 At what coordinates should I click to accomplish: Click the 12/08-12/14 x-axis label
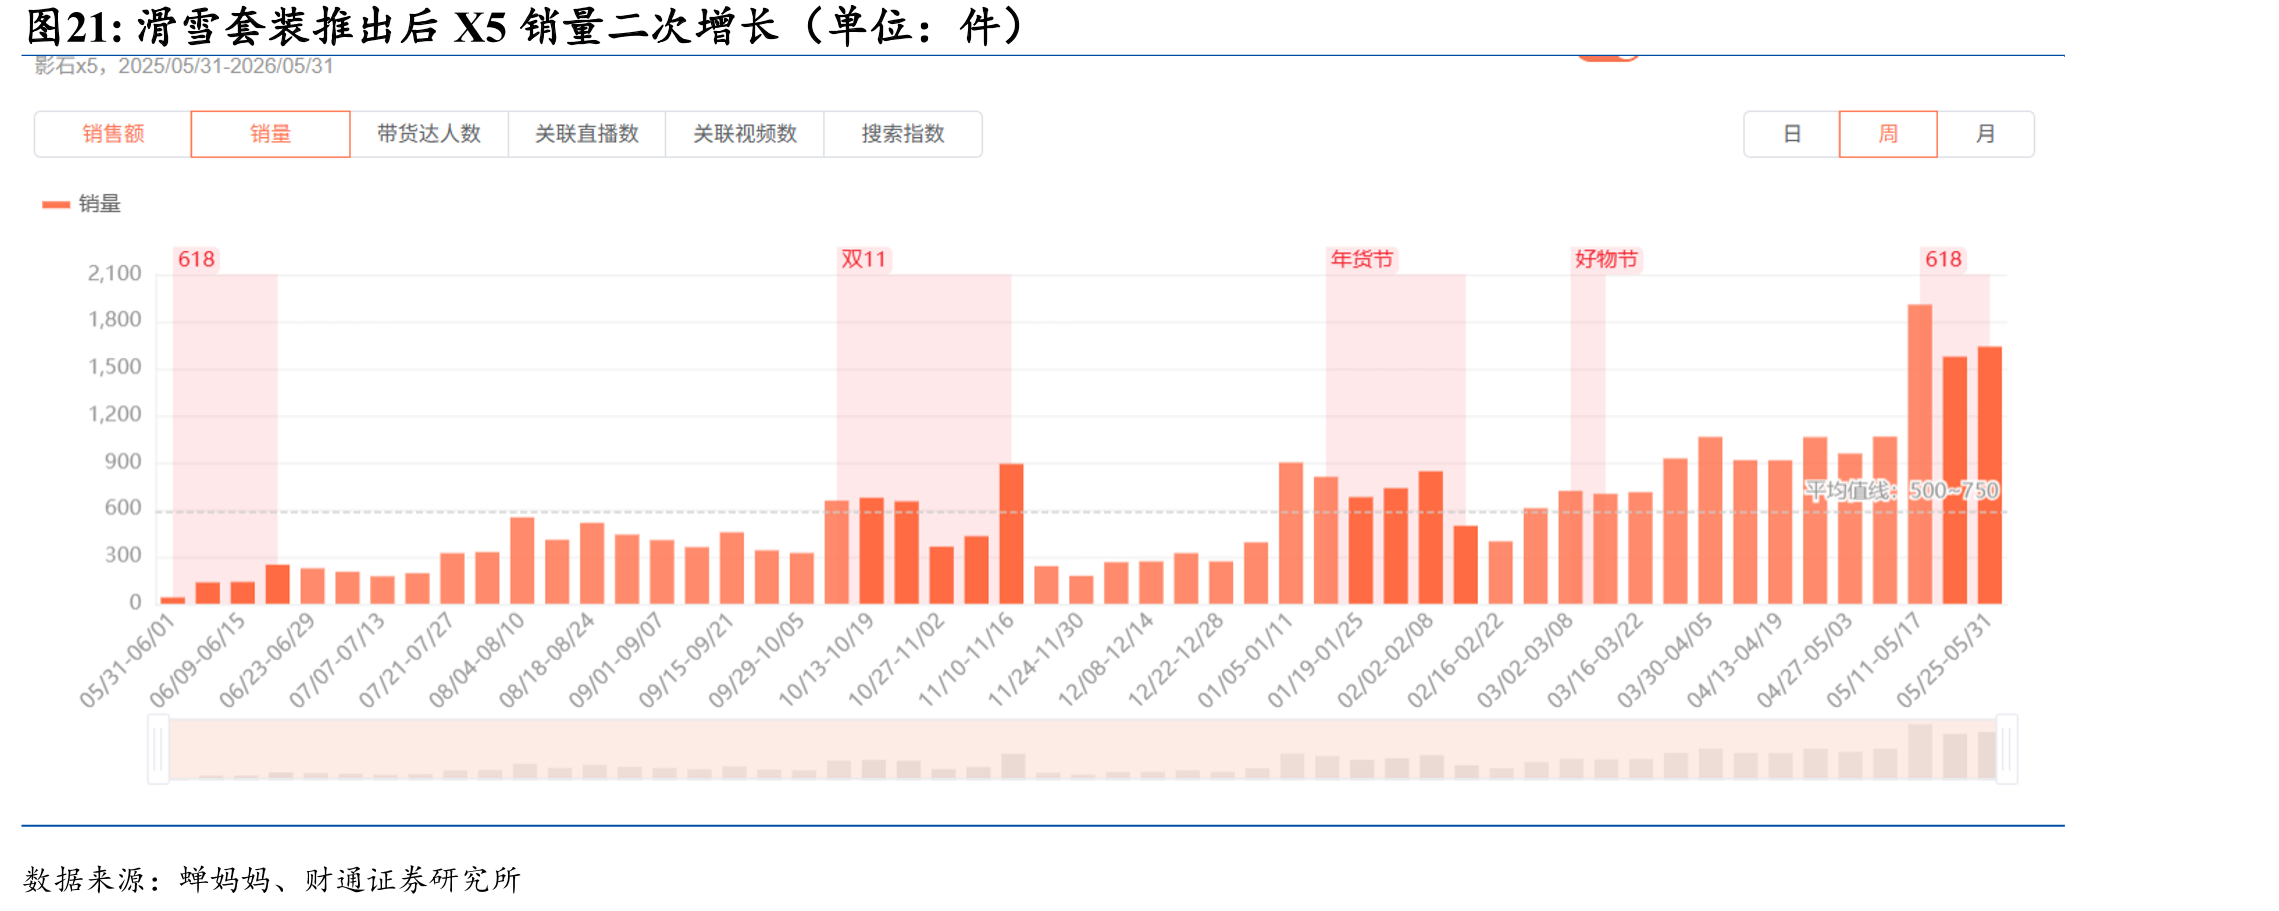[x=1106, y=661]
